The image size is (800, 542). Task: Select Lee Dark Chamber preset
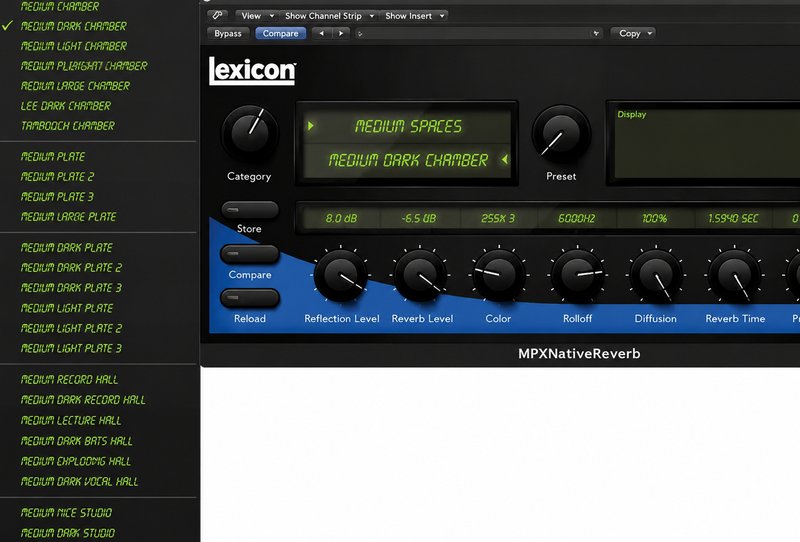coord(65,106)
